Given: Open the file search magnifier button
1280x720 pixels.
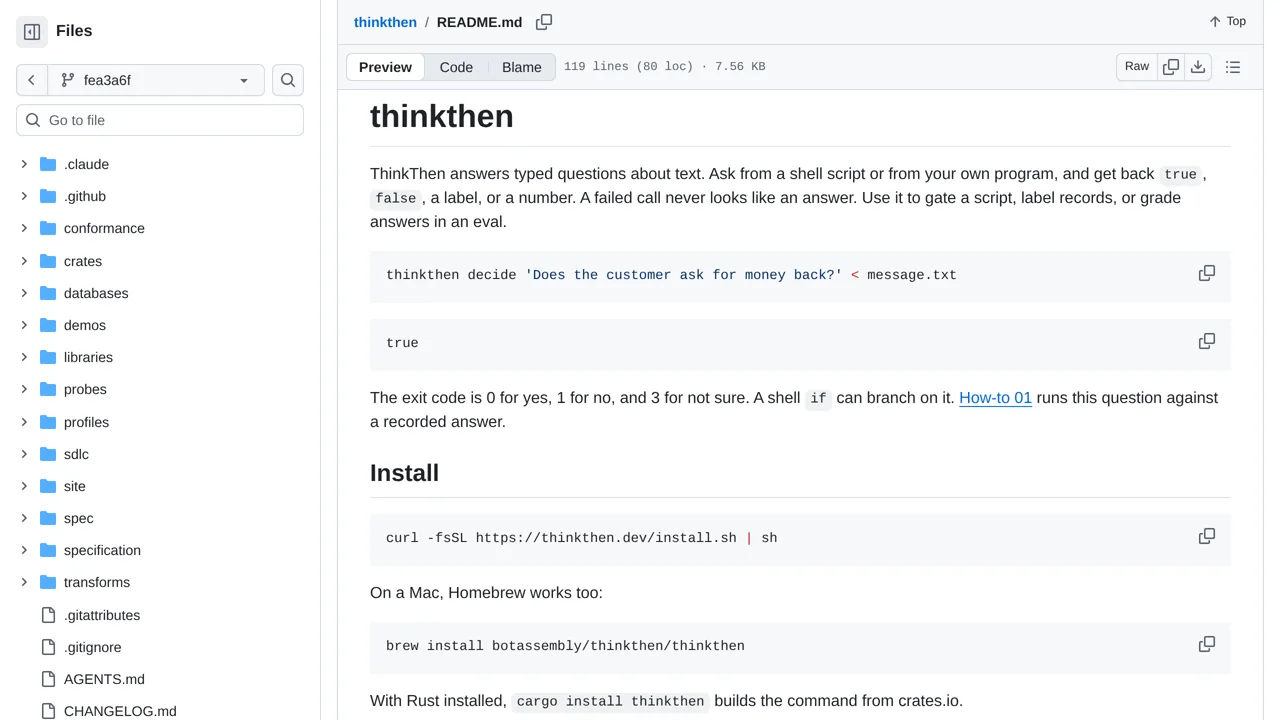Looking at the screenshot, I should point(288,80).
